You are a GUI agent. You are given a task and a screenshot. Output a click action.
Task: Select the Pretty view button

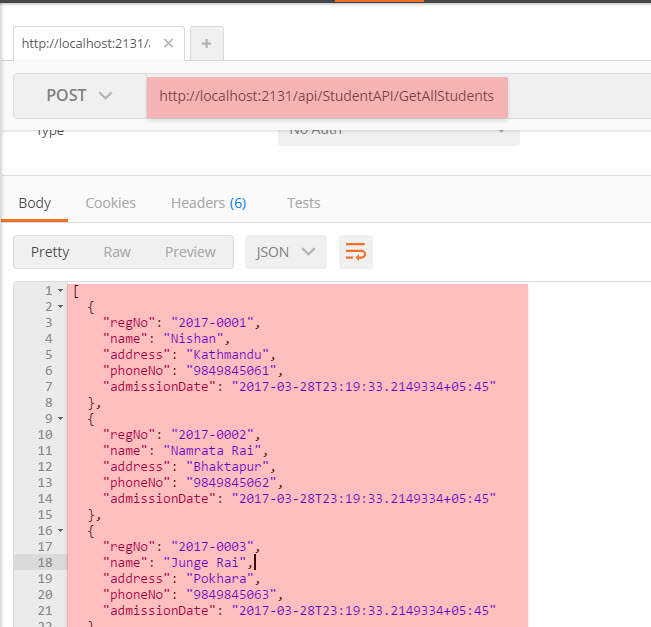(50, 252)
